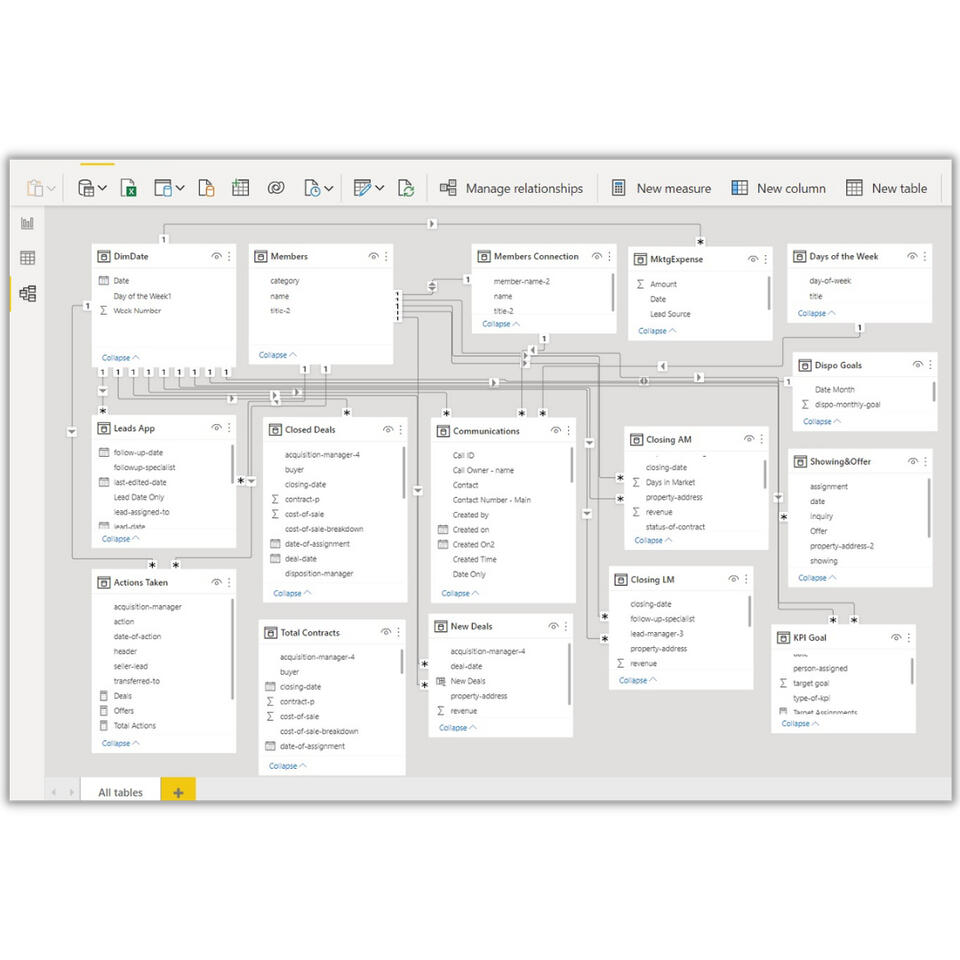The height and width of the screenshot is (960, 960).
Task: Add a new layout with the plus tab
Action: pos(178,791)
